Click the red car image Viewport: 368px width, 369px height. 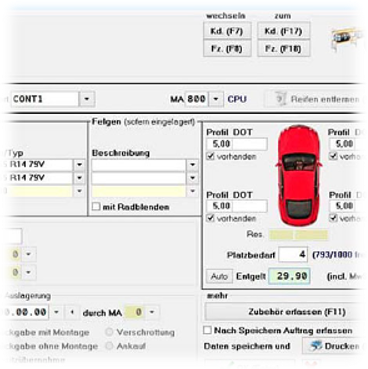pyautogui.click(x=299, y=175)
